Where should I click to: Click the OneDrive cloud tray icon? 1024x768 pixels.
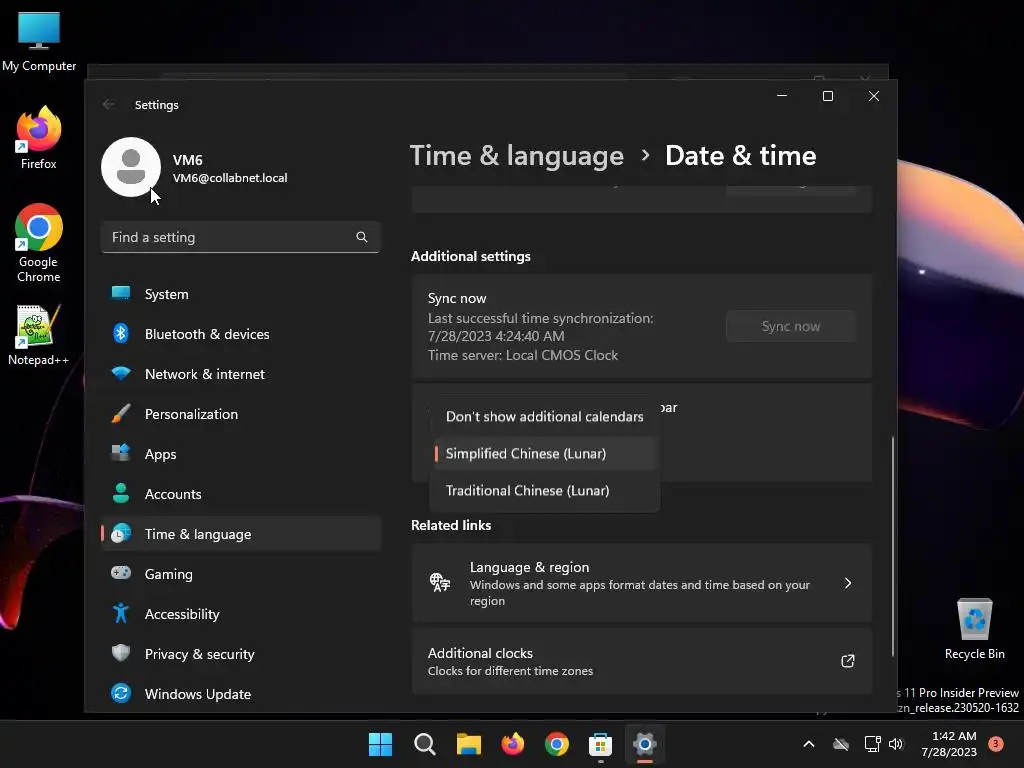(841, 744)
